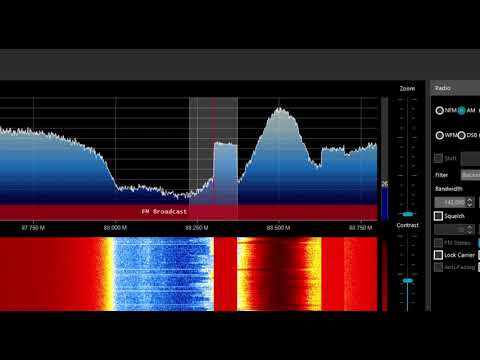Select the WFM demodulation mode
Image resolution: width=480 pixels, height=360 pixels.
(440, 135)
